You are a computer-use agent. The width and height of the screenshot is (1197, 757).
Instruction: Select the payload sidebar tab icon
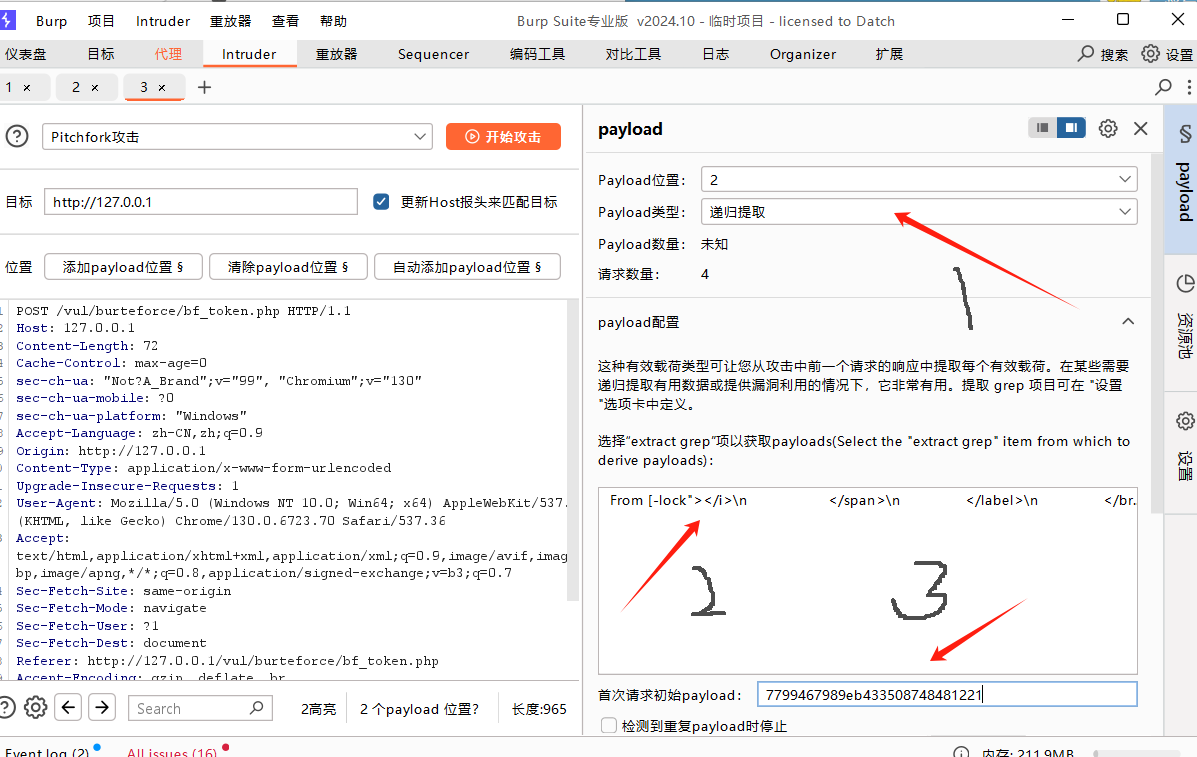coord(1185,134)
